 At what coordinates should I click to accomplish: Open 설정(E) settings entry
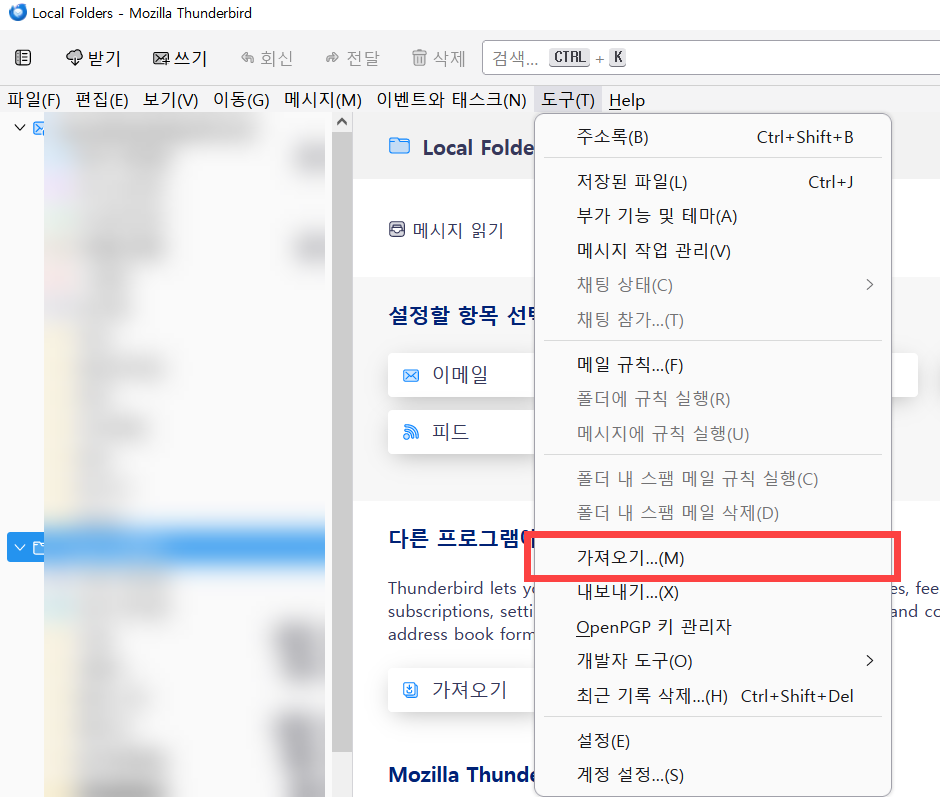point(713,741)
